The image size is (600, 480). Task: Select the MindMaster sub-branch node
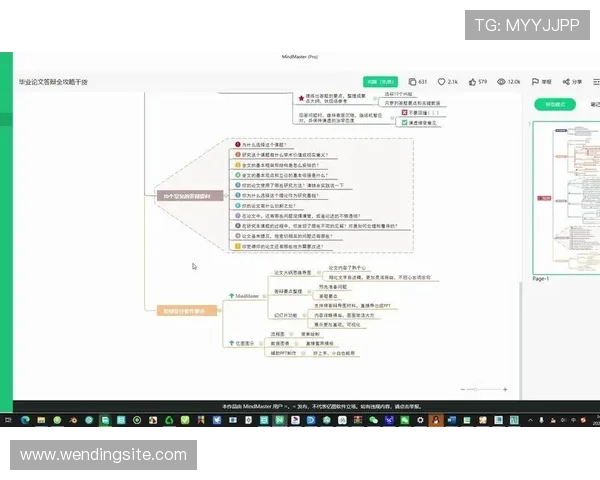pos(247,296)
